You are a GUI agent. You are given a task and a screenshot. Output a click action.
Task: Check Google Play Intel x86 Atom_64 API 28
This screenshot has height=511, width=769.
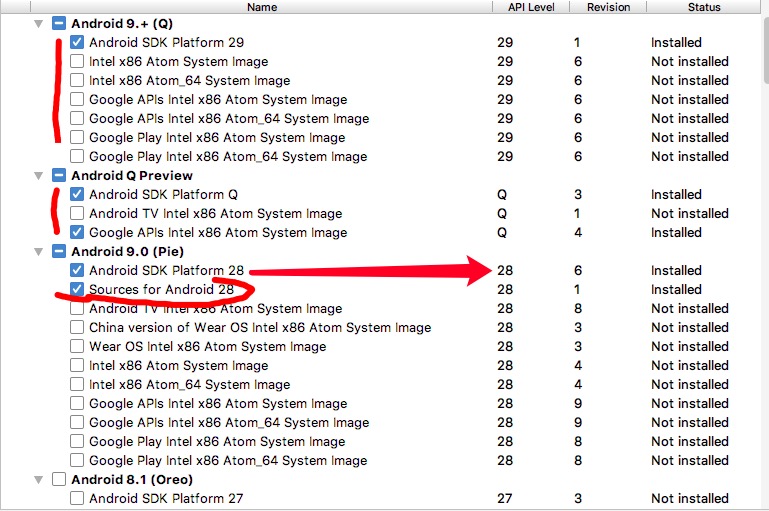point(77,460)
